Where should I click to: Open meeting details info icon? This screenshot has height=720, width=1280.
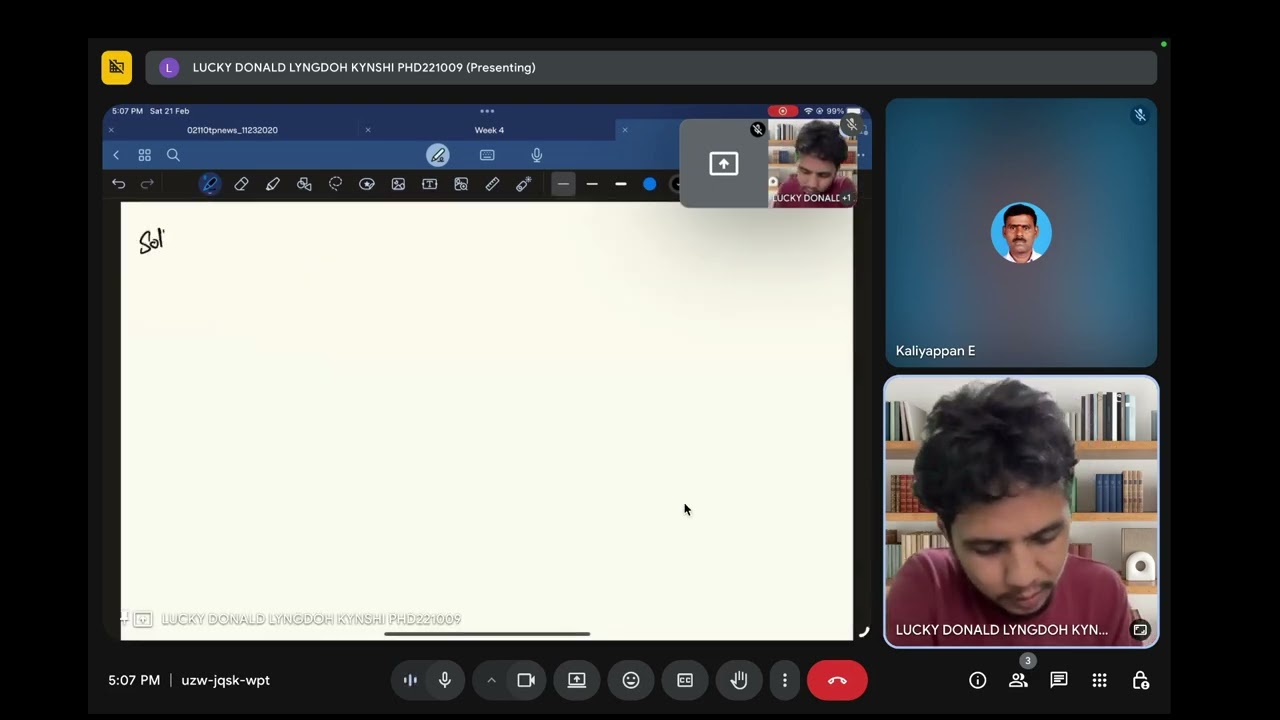(978, 680)
